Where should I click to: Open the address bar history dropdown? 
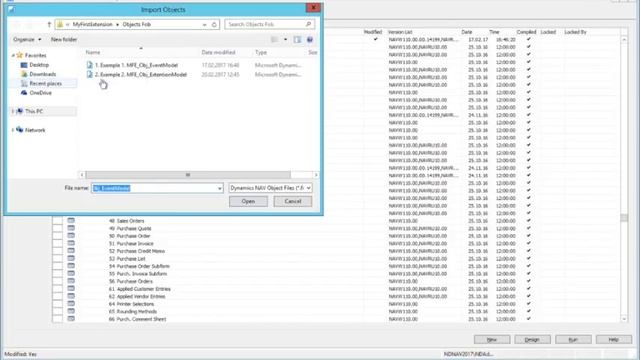(204, 24)
